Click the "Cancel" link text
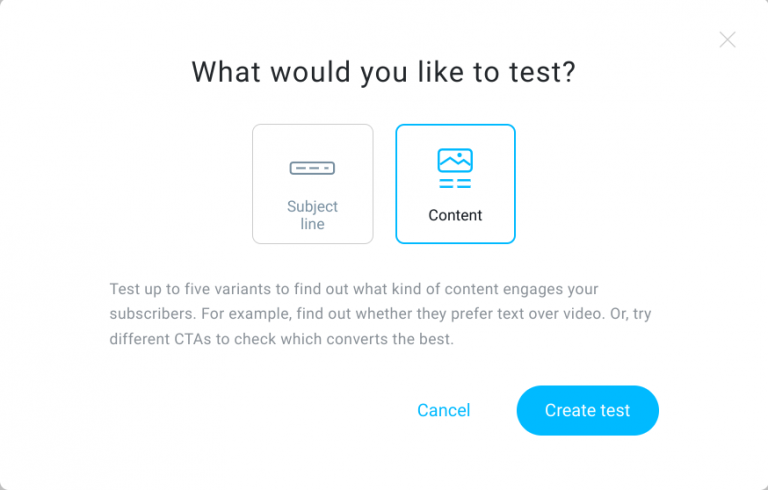 click(443, 410)
